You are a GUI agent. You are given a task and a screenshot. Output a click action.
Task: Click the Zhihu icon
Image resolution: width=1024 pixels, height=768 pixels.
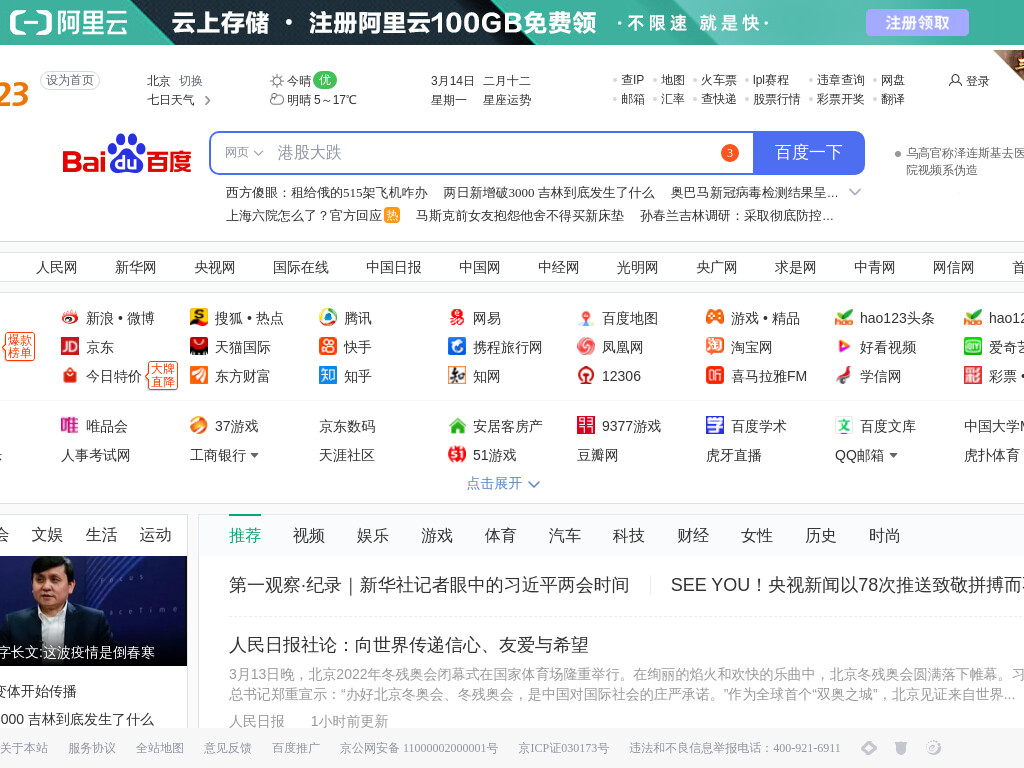pyautogui.click(x=328, y=375)
